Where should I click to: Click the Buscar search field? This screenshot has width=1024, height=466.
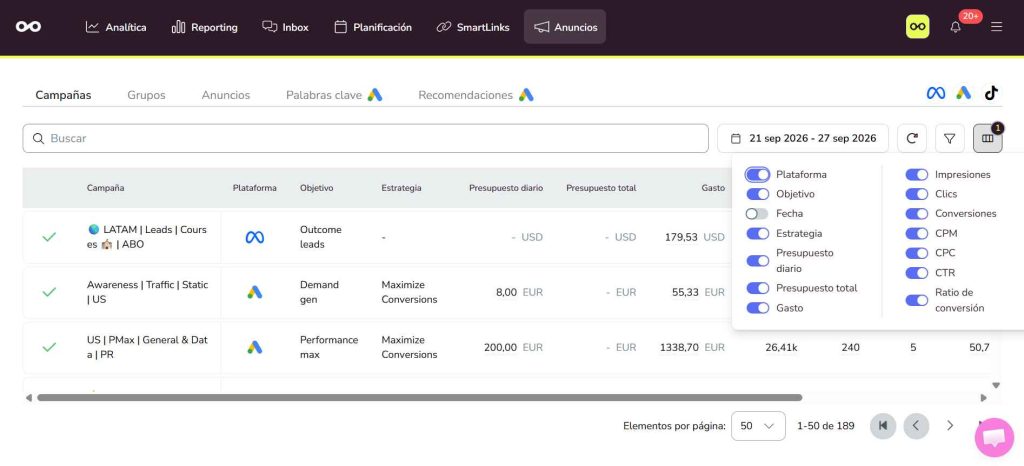(x=366, y=138)
